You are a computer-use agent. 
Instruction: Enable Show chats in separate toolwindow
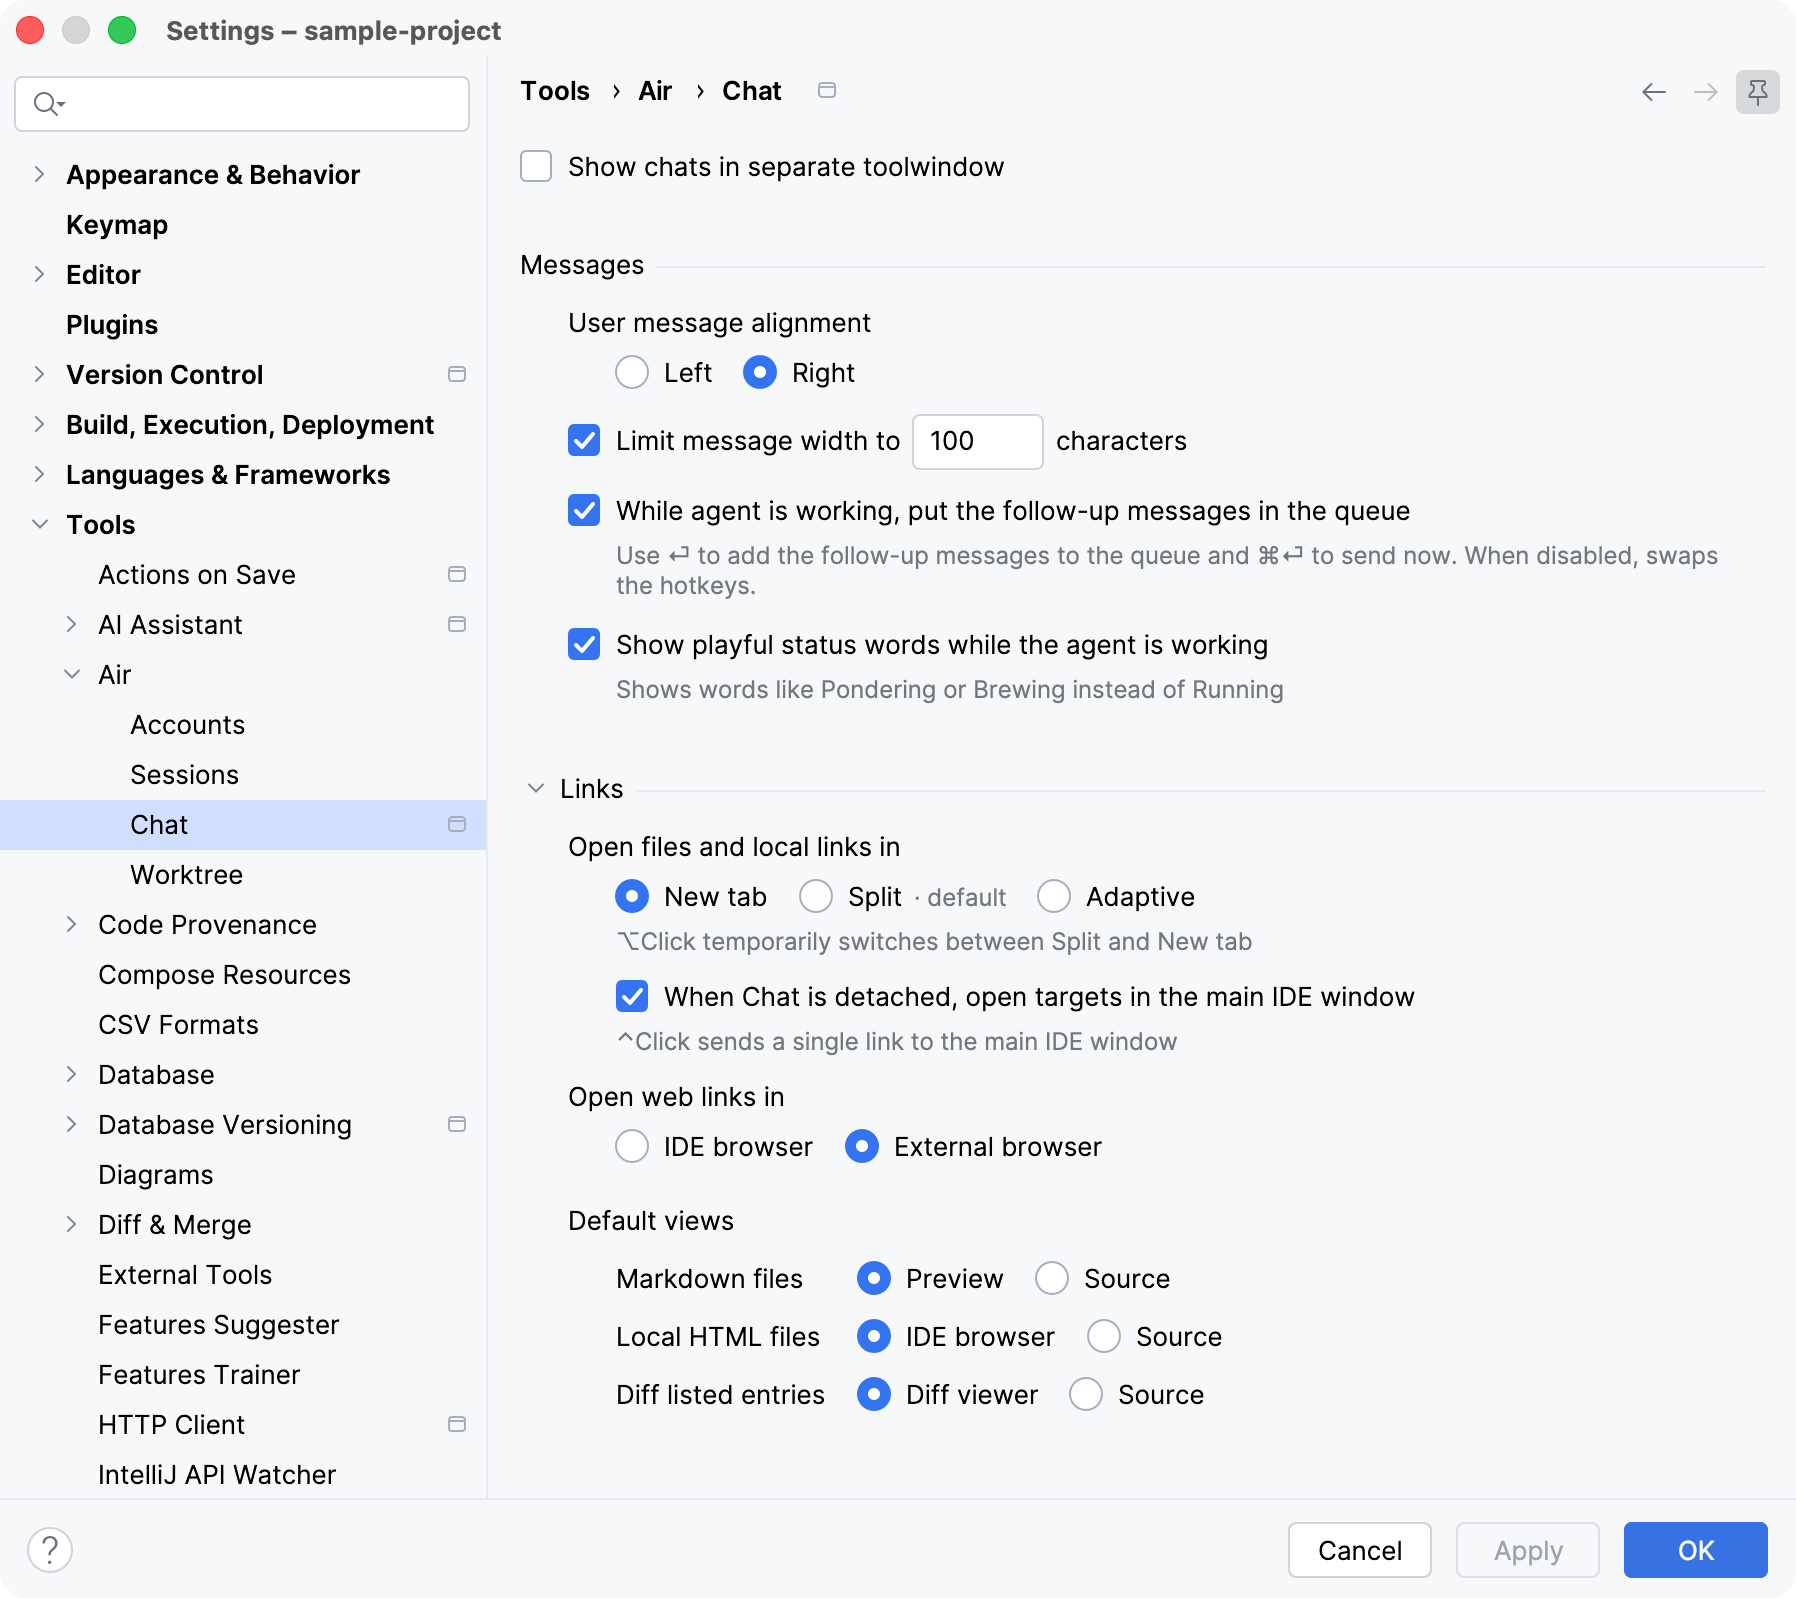(536, 166)
